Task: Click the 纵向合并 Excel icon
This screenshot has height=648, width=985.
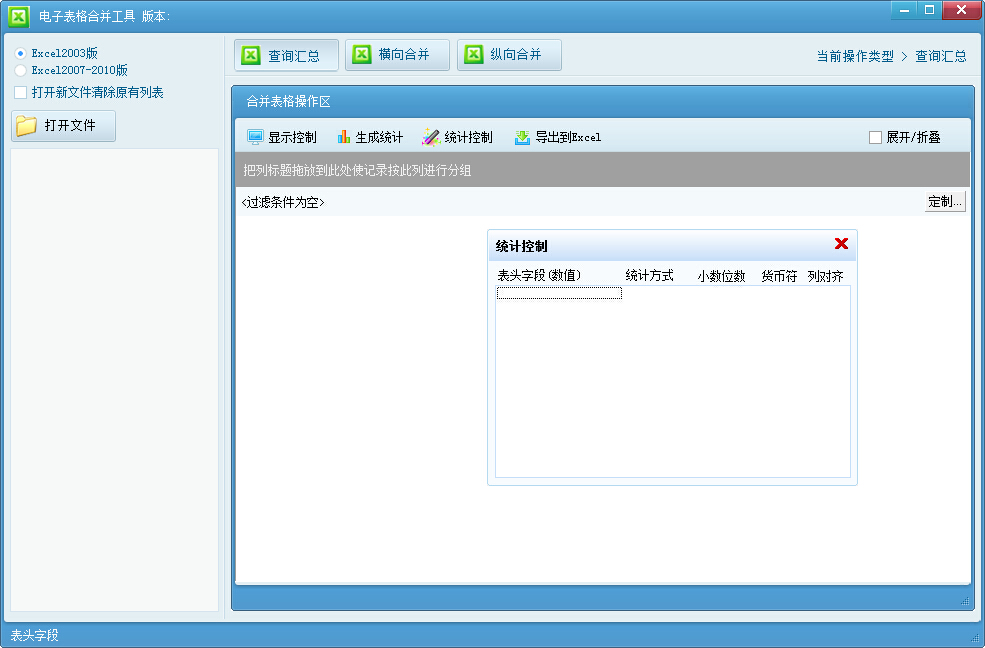Action: click(x=474, y=54)
